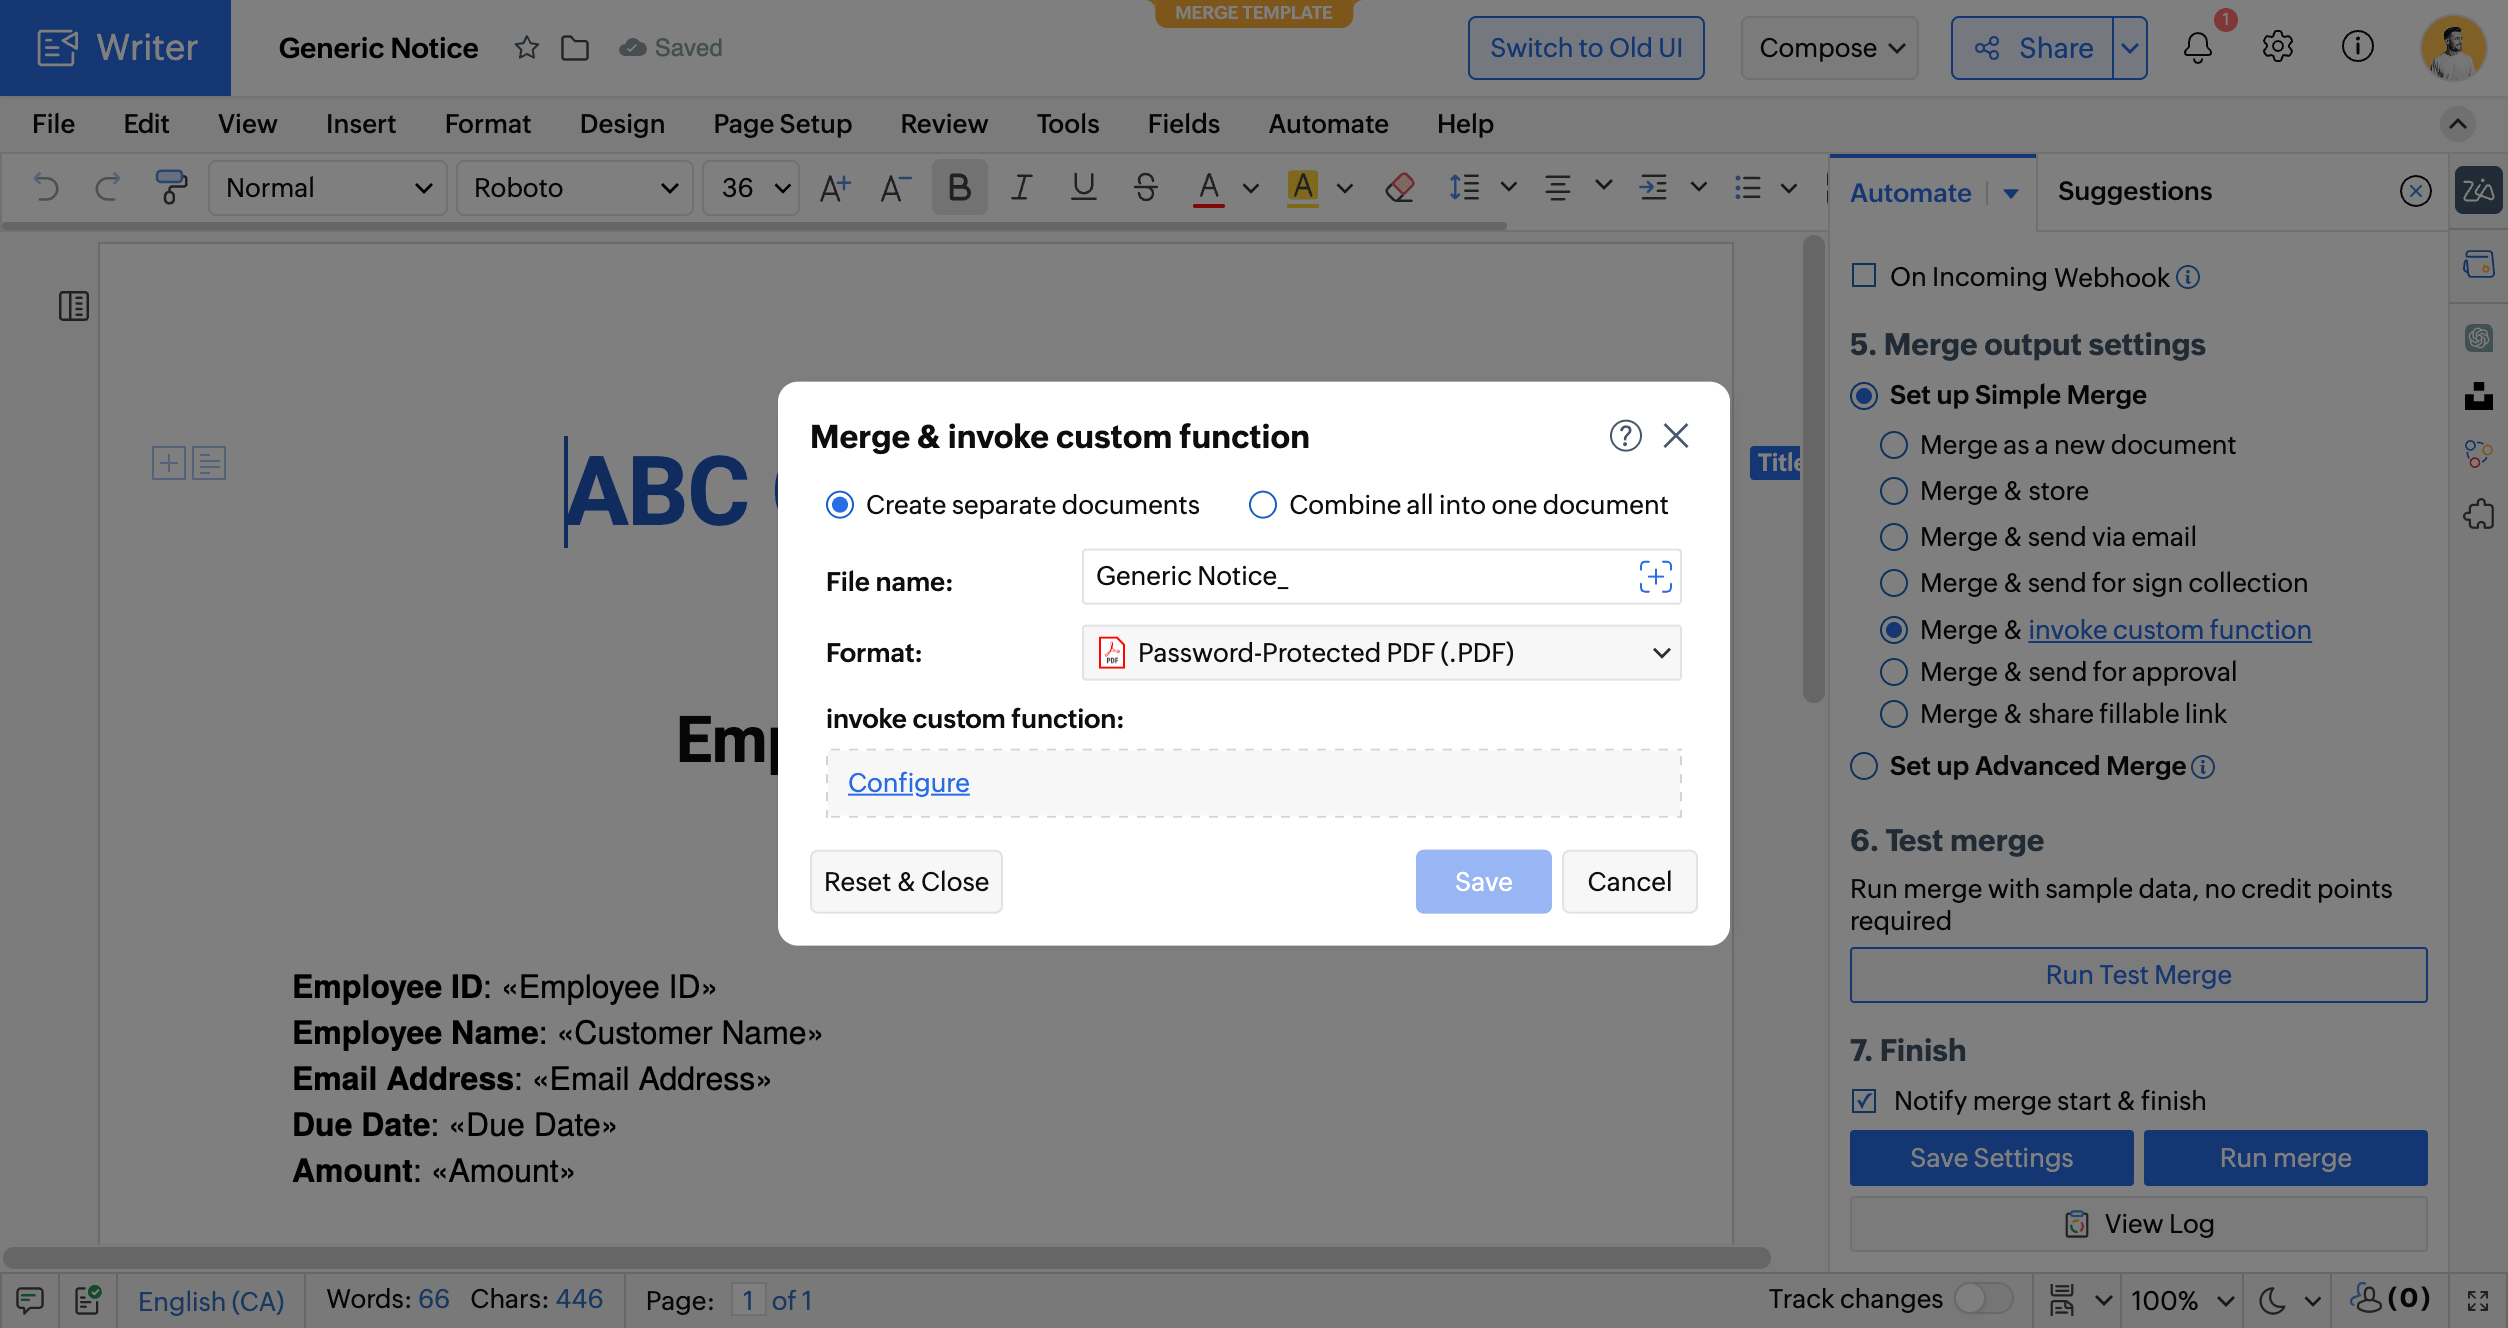This screenshot has height=1328, width=2508.
Task: Uncheck Notify merge start & finish
Action: coord(1864,1101)
